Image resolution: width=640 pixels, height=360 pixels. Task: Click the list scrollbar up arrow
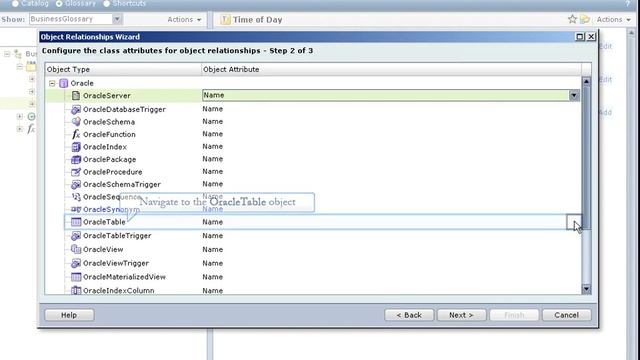(586, 81)
